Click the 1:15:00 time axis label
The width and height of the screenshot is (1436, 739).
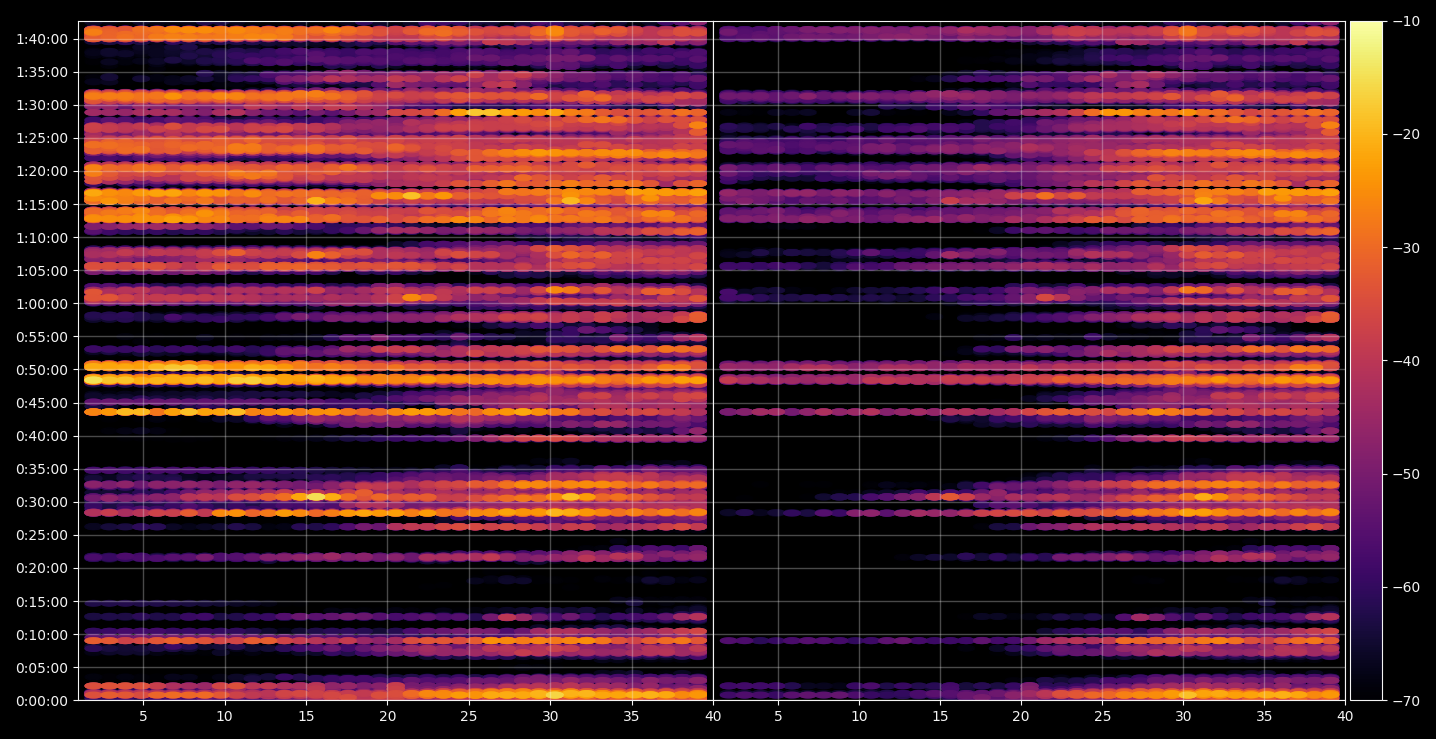pyautogui.click(x=42, y=205)
